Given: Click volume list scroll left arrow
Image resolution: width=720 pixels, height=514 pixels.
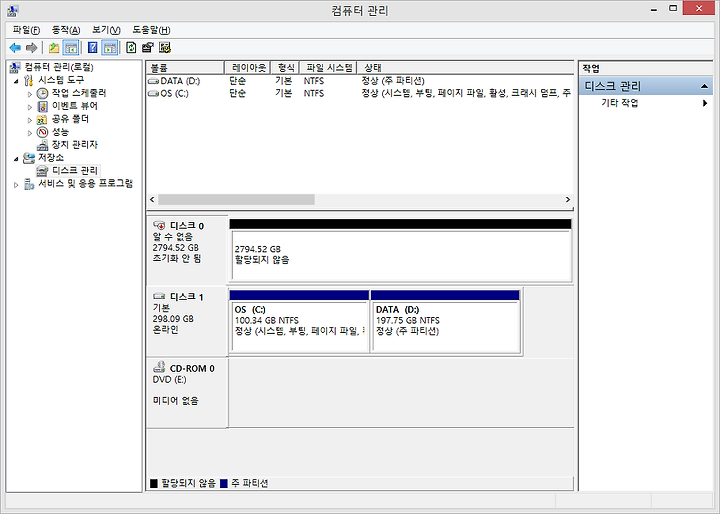Looking at the screenshot, I should 152,199.
